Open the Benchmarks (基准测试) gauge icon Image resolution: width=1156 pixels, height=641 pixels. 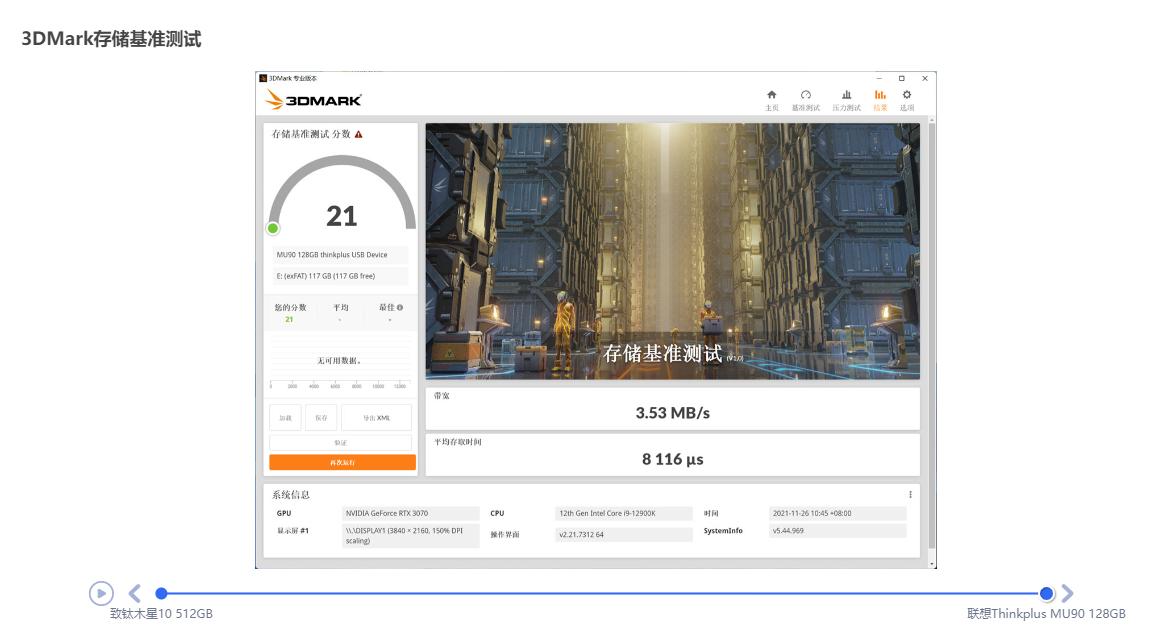pos(805,98)
